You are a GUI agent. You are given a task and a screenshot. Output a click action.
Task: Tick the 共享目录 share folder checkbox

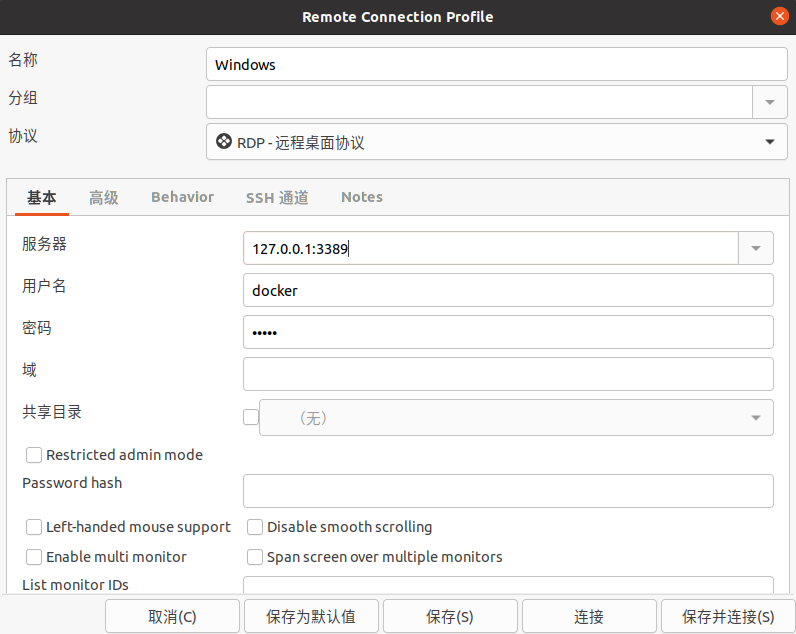[251, 417]
